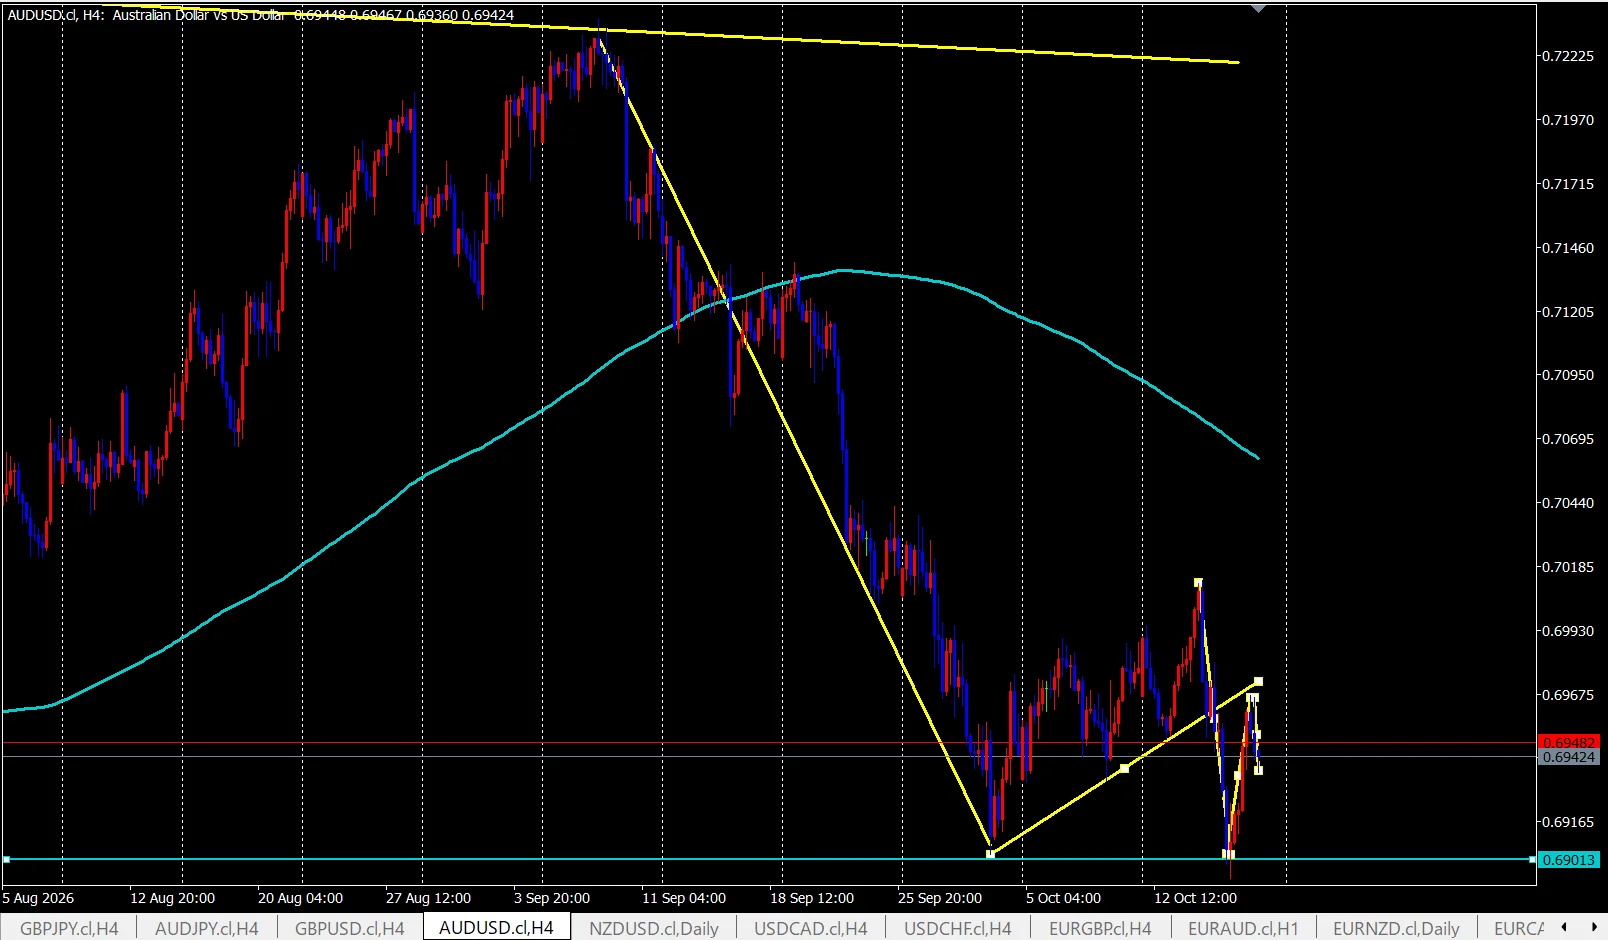1608x940 pixels.
Task: Select the EURNZD.cl,Daily chart tab
Action: [x=1396, y=928]
